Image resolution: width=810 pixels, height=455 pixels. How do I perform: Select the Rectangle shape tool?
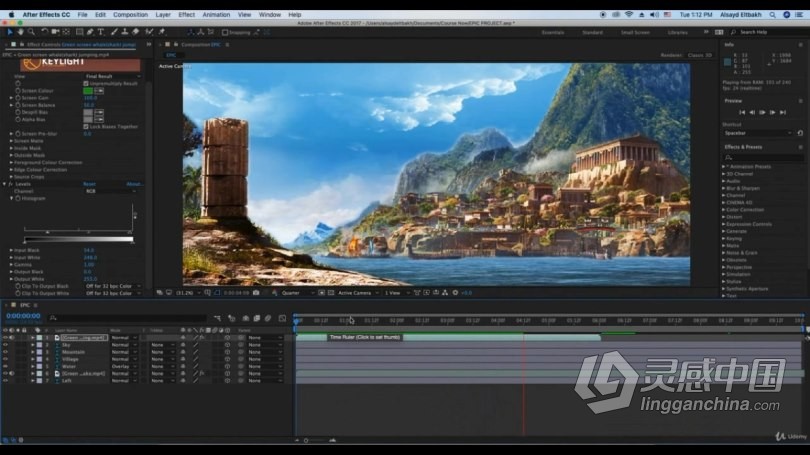[80, 32]
